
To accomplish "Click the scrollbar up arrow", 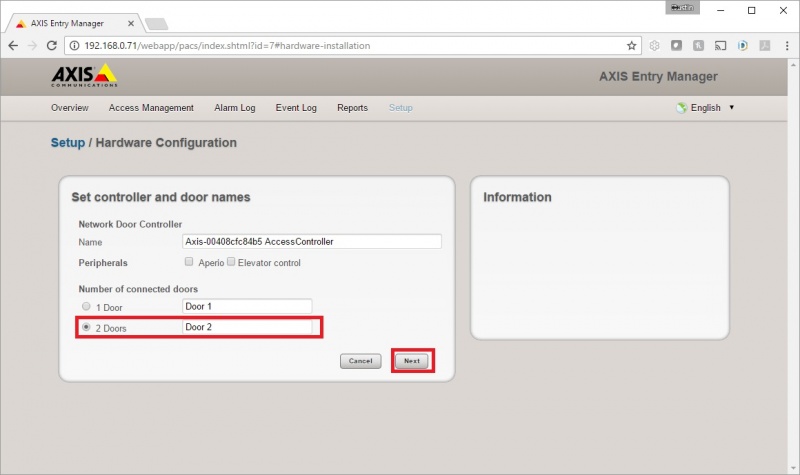I will (793, 65).
